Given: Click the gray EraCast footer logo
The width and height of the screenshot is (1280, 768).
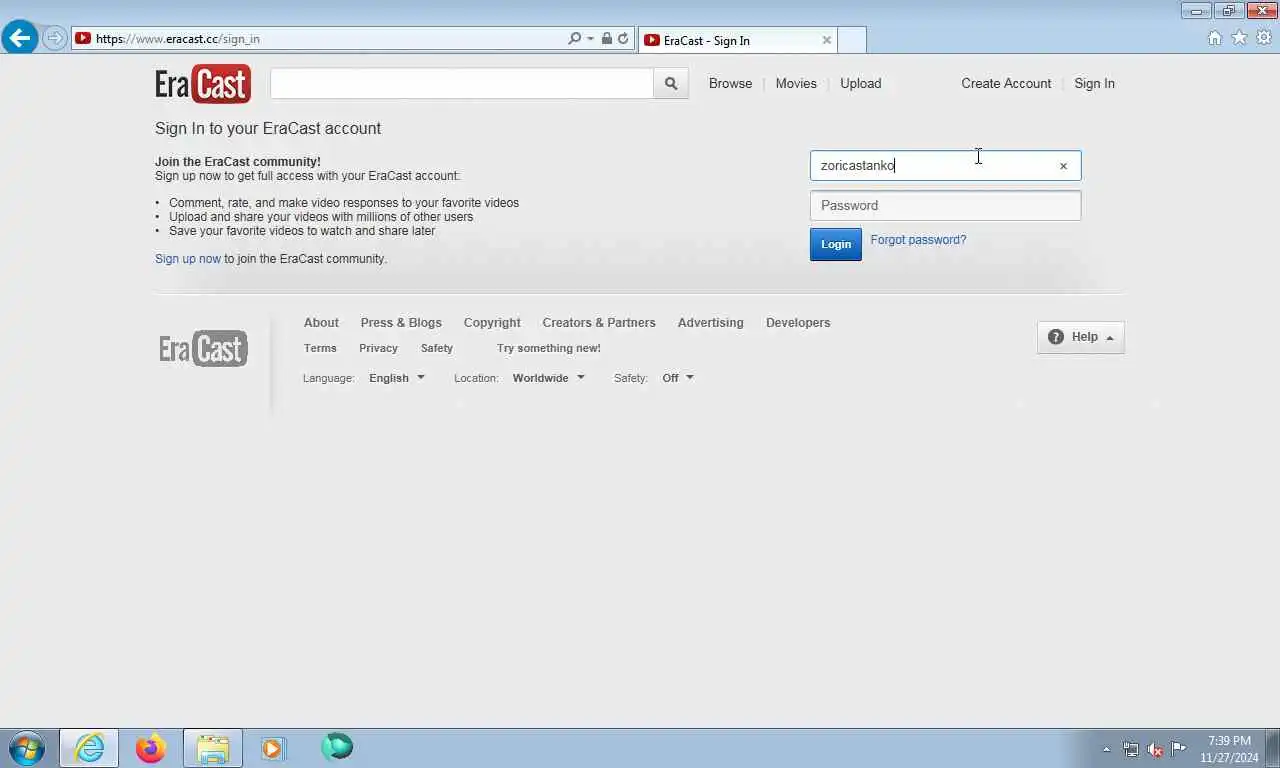Looking at the screenshot, I should 203,348.
